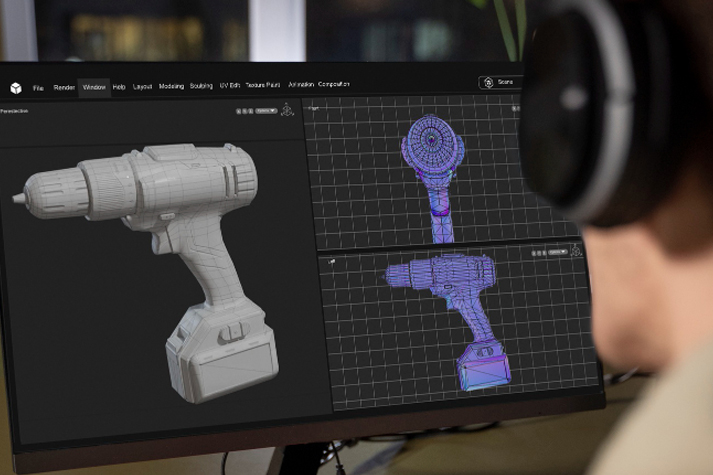Viewport: 713px width, 475px height.
Task: Switch to the Modeling workspace tab
Action: (171, 86)
